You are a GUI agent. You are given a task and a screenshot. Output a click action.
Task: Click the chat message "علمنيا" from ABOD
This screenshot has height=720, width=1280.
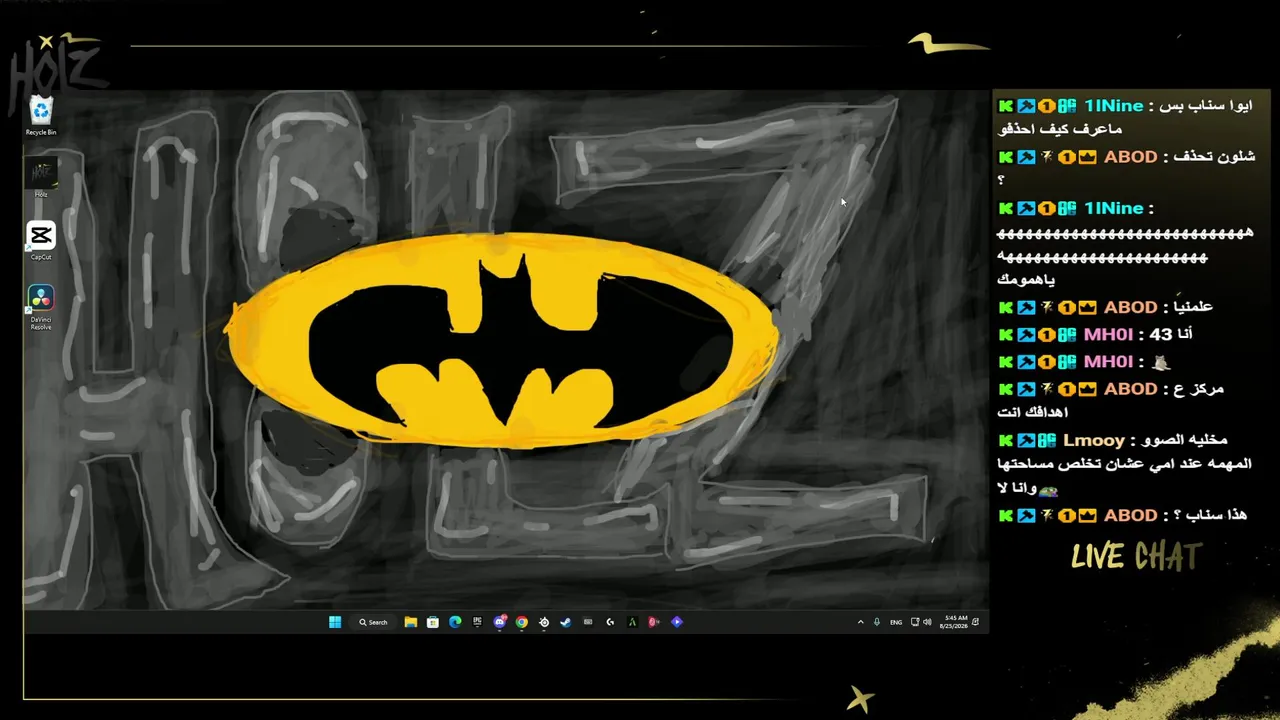coord(1191,307)
